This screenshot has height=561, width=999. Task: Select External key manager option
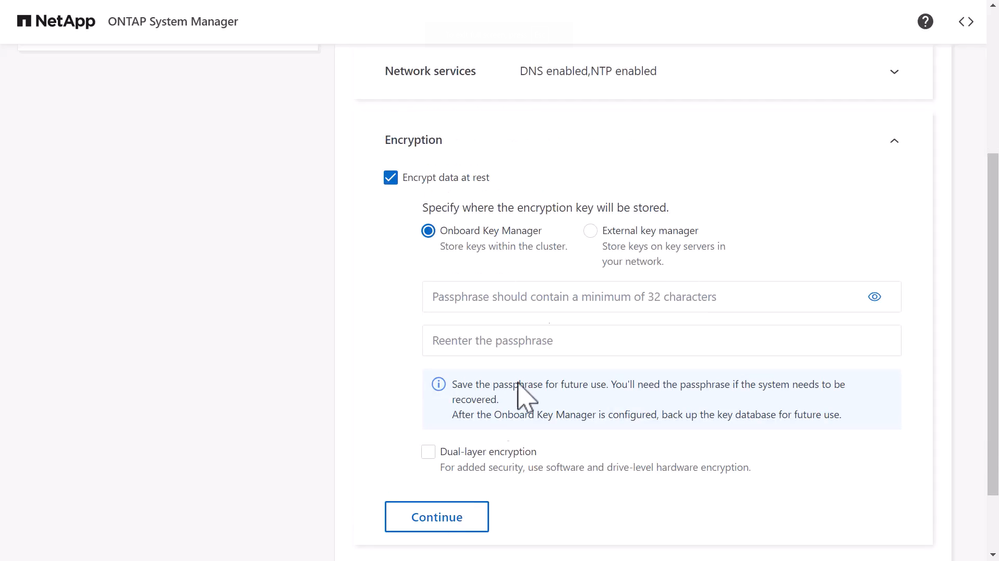pyautogui.click(x=590, y=231)
